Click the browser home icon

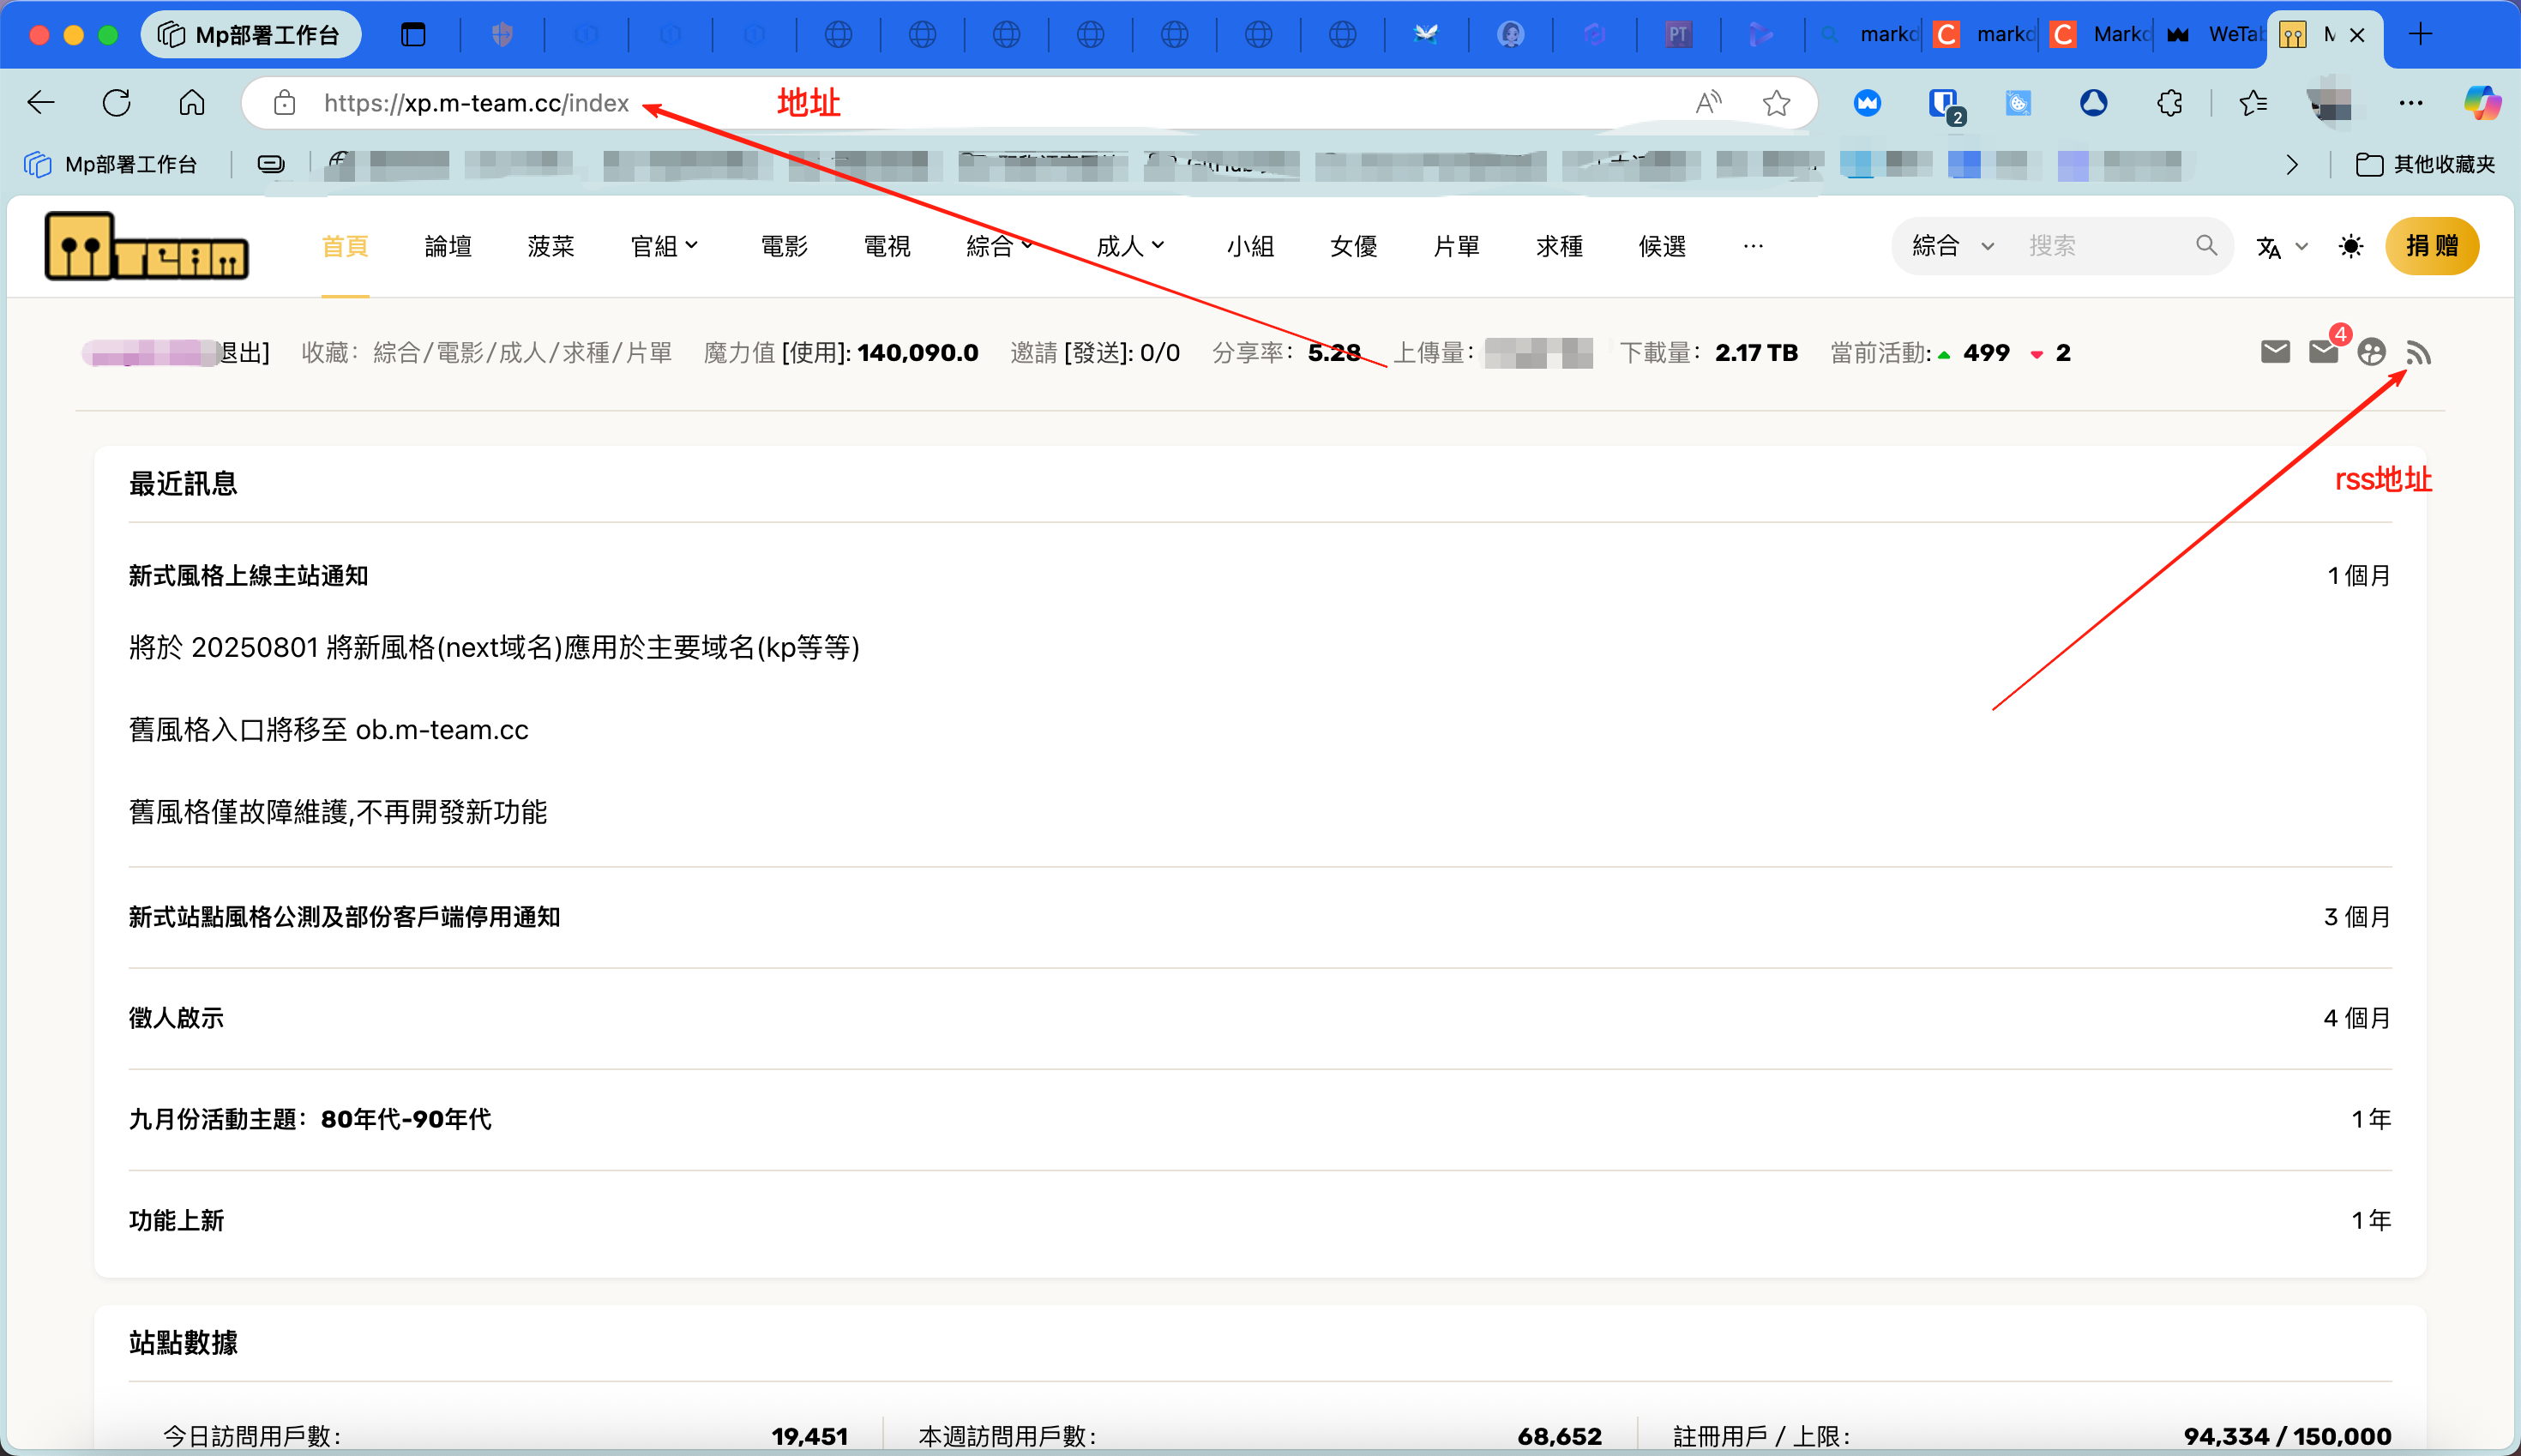coord(192,103)
